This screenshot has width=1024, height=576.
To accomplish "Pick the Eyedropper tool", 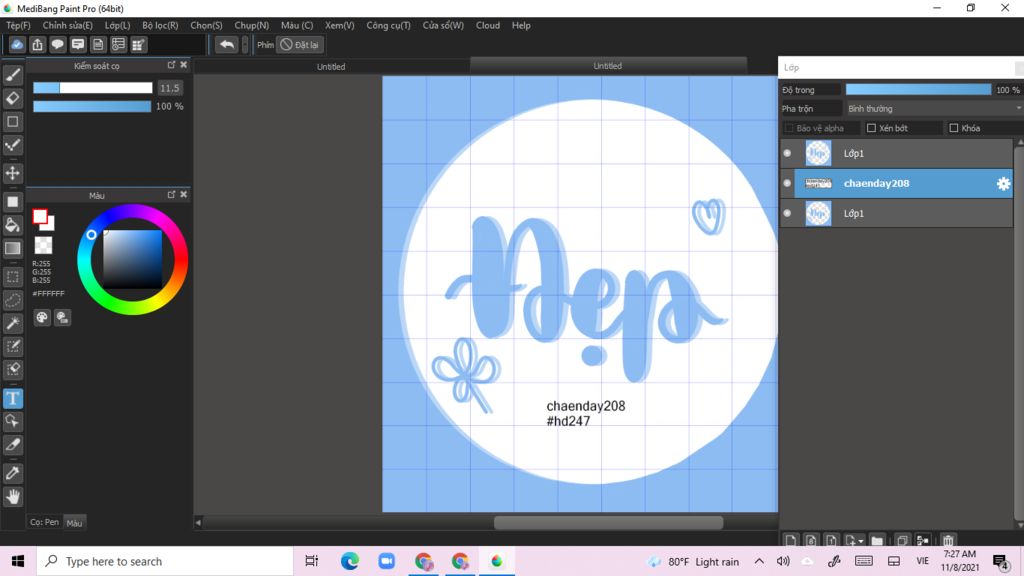I will click(12, 473).
